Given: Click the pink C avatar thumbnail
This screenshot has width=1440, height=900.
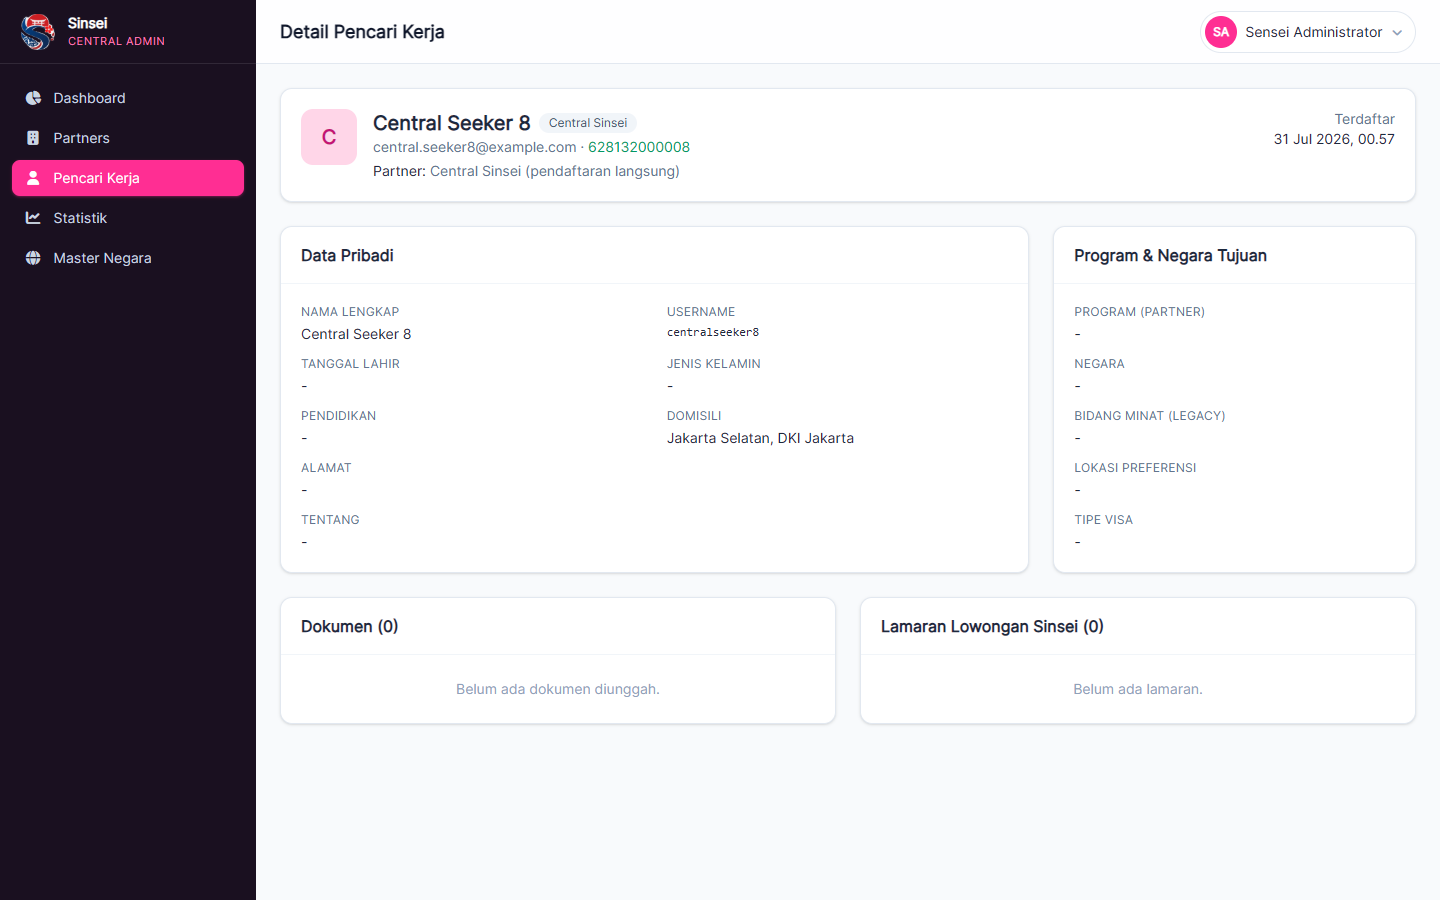Looking at the screenshot, I should click(x=329, y=137).
